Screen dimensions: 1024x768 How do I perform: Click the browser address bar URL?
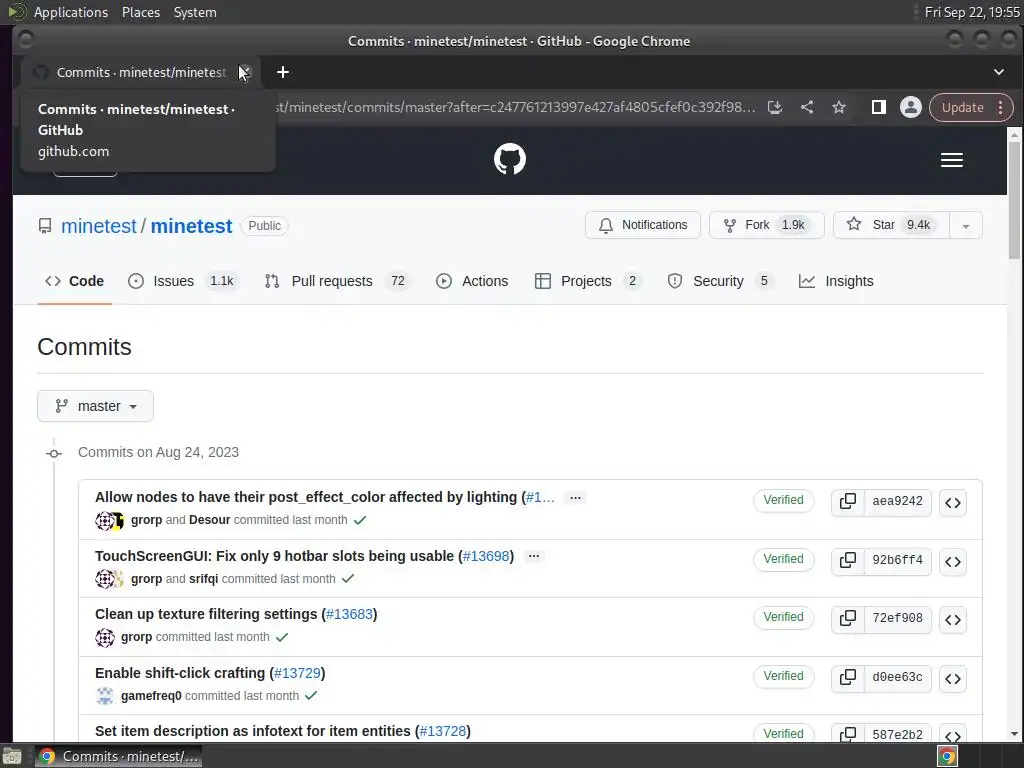pyautogui.click(x=516, y=107)
